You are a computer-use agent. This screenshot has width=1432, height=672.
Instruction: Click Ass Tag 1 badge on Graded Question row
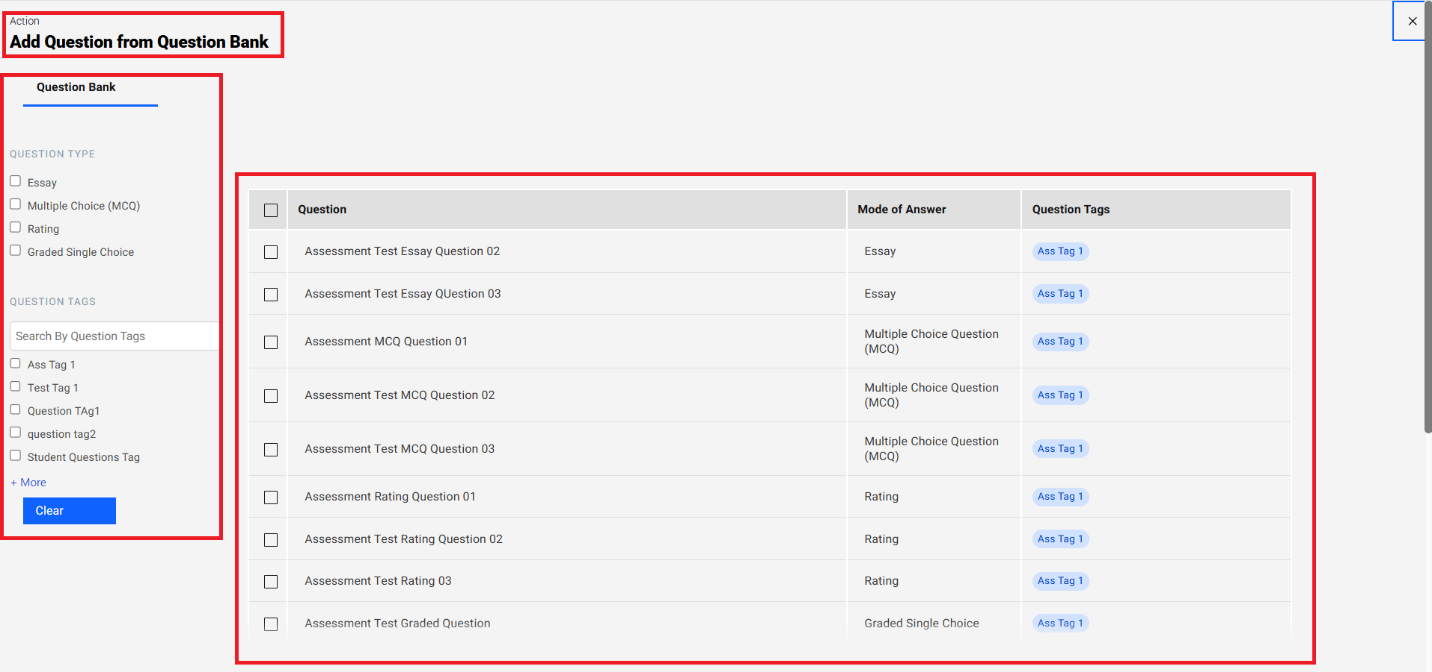point(1060,623)
